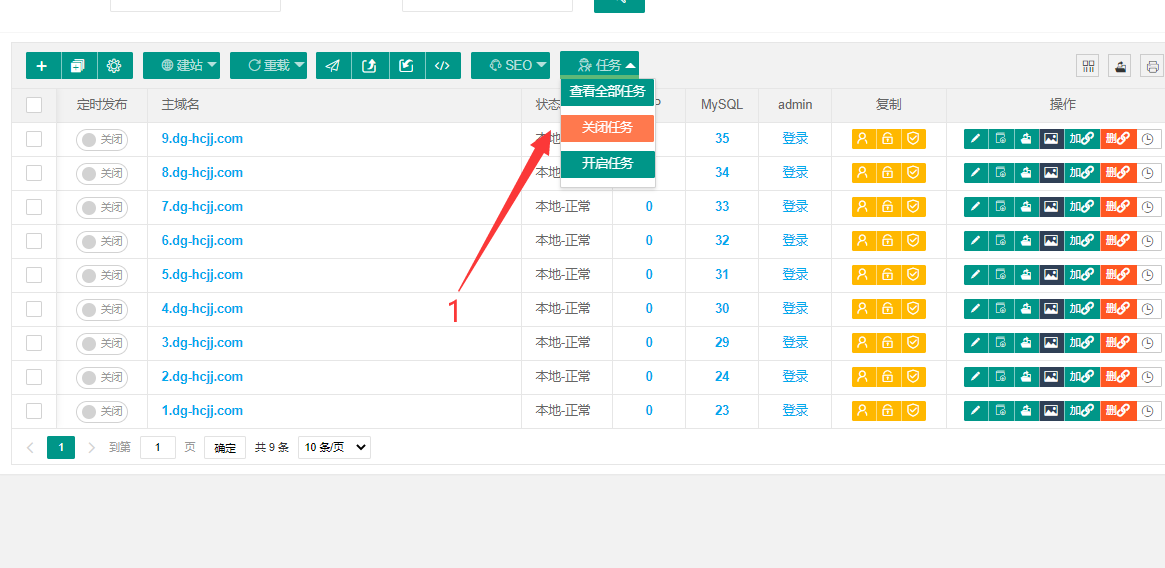
Task: Toggle scheduled publish switch for 4.dg-hcjj.com
Action: (102, 309)
